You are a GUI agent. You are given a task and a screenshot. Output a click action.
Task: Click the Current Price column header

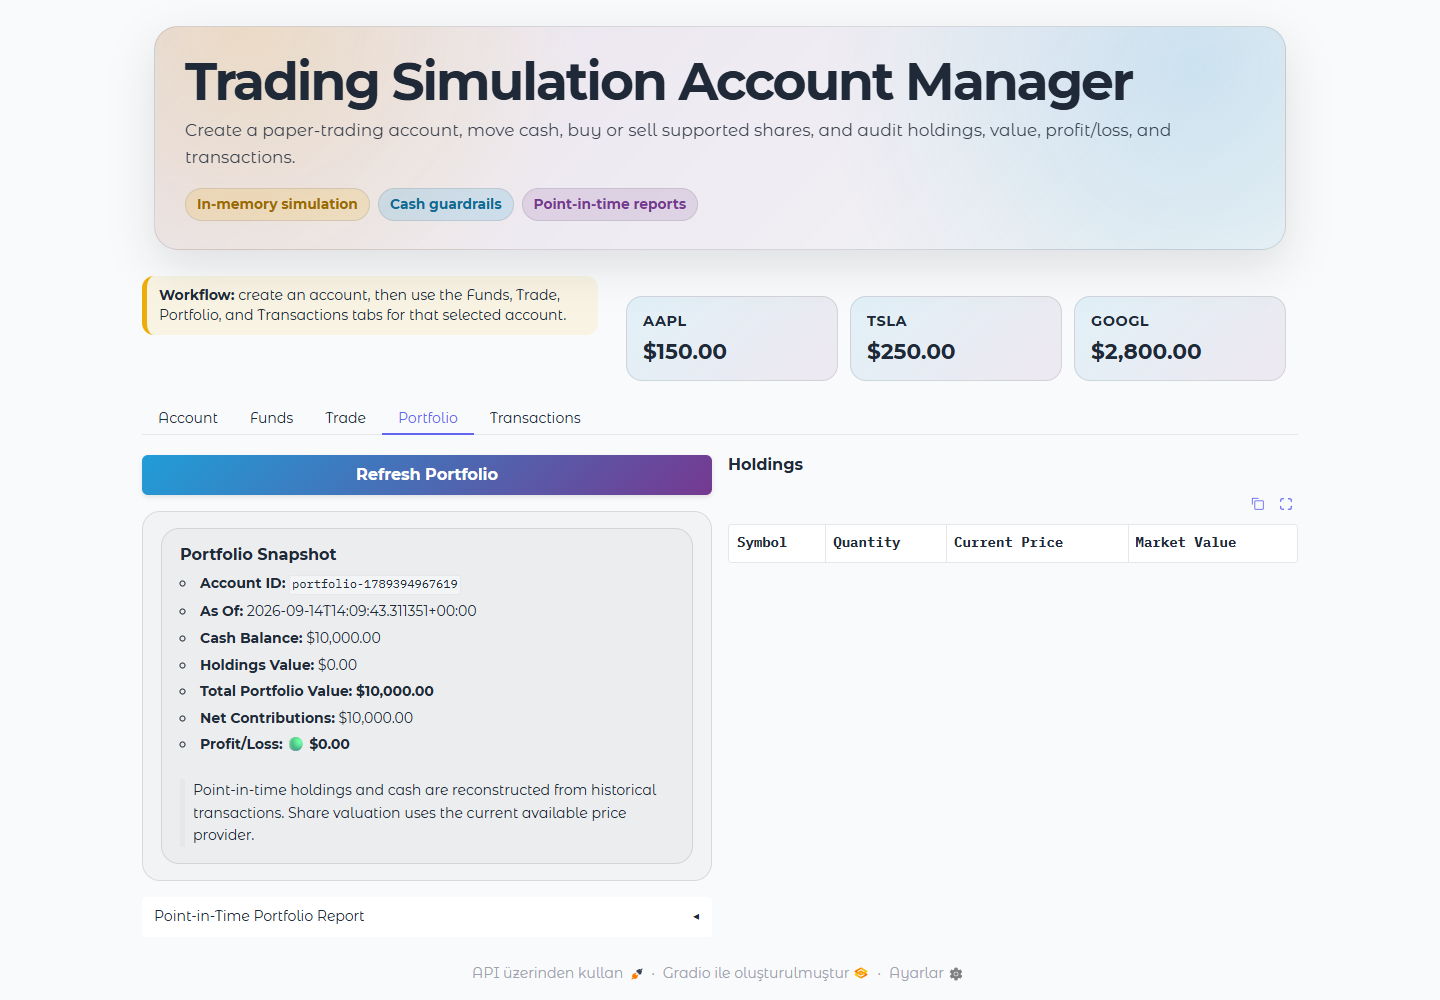(1037, 543)
